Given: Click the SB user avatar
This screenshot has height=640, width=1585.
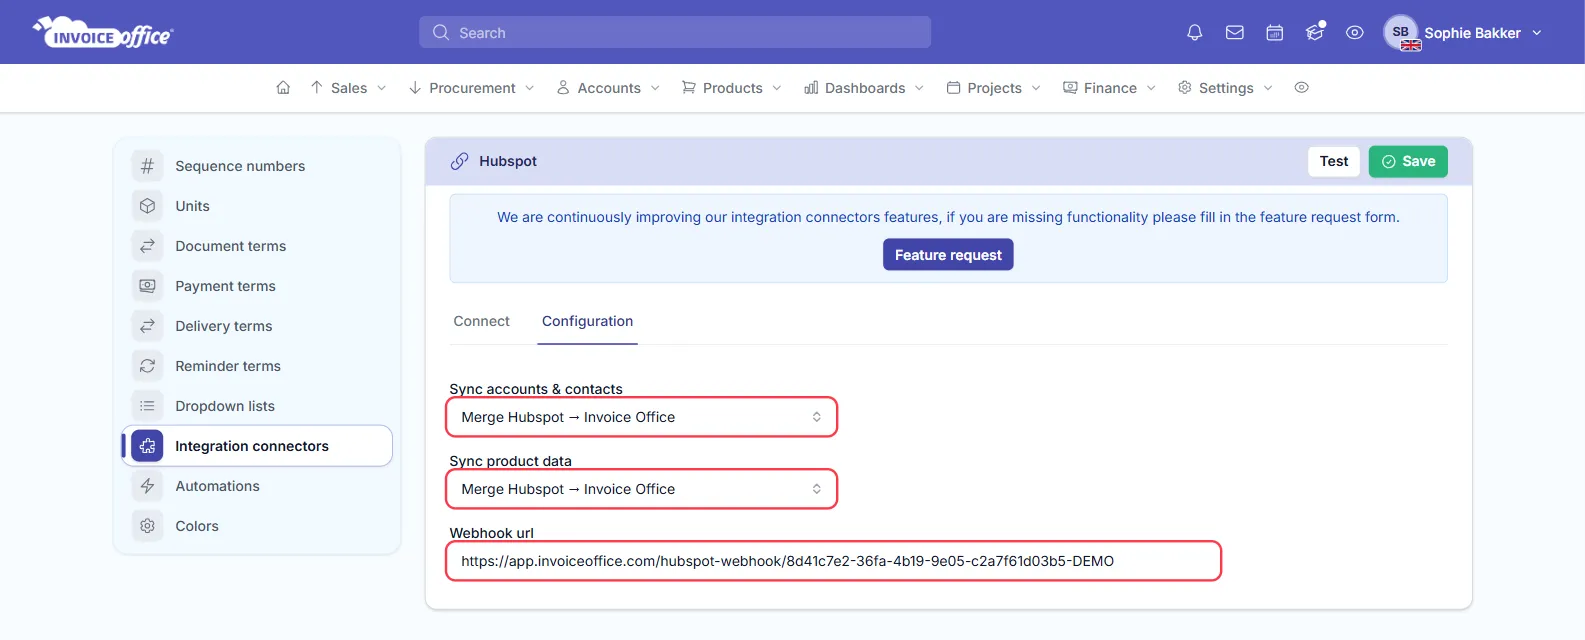Looking at the screenshot, I should click(1401, 32).
